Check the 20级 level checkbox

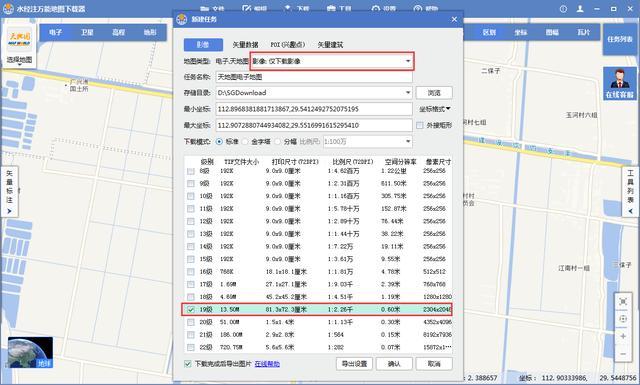point(191,322)
